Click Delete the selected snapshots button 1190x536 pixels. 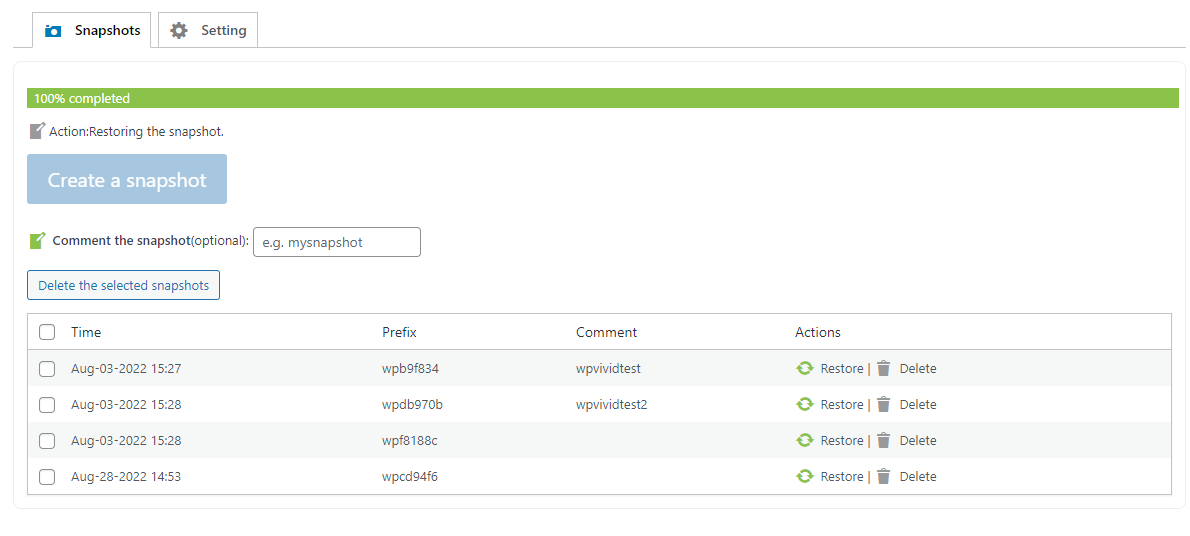(x=123, y=285)
